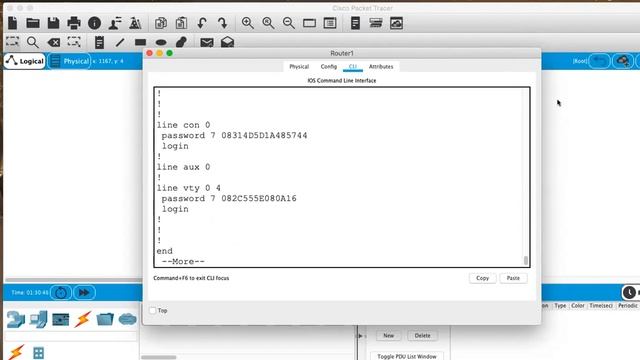Select the Resize shape tool
The height and width of the screenshot is (360, 640).
(74, 42)
